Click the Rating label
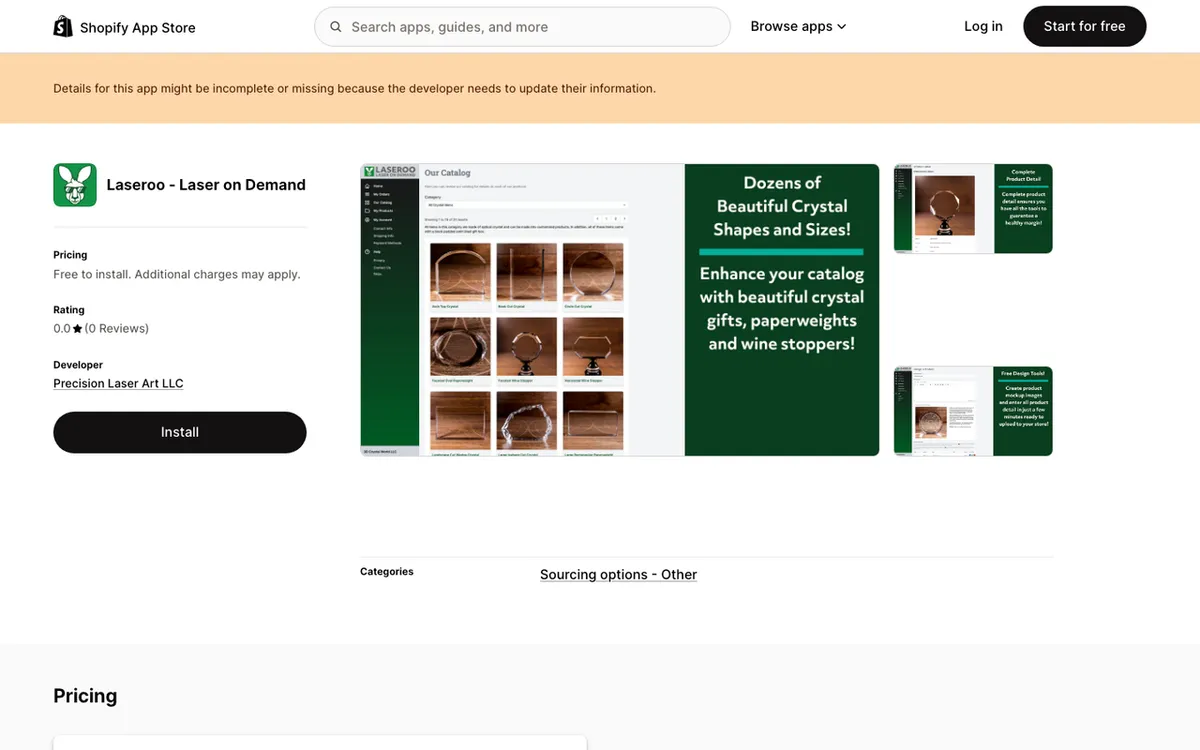 pos(69,310)
